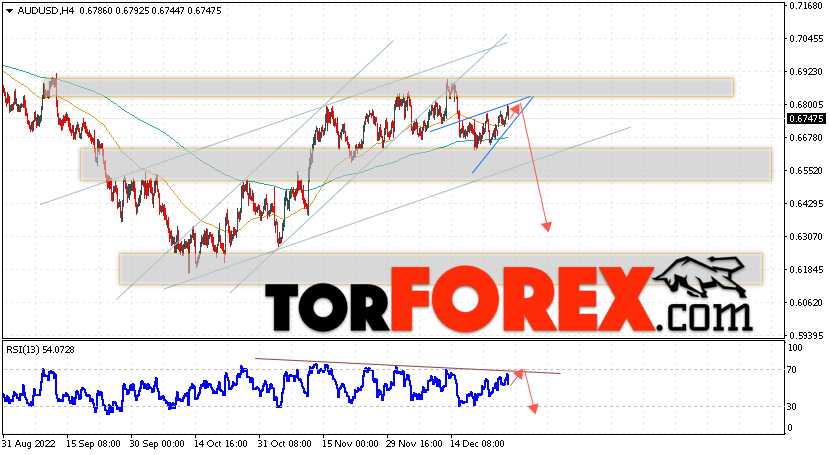Image resolution: width=830 pixels, height=455 pixels.
Task: Click the RSI(13) 54.0728 indicator label
Action: pyautogui.click(x=40, y=350)
